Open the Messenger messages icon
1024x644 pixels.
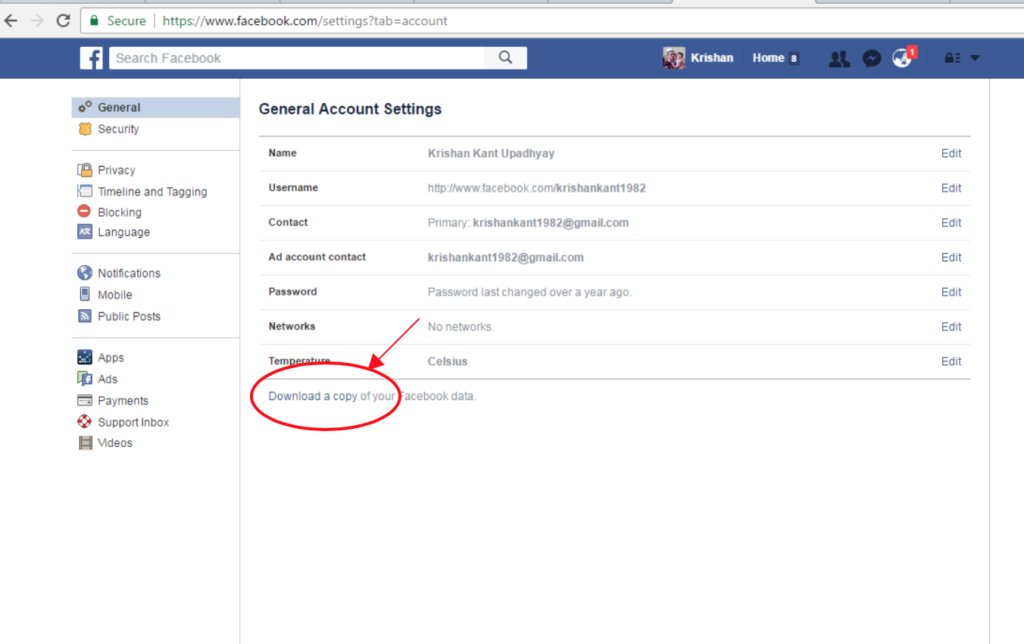pos(871,59)
